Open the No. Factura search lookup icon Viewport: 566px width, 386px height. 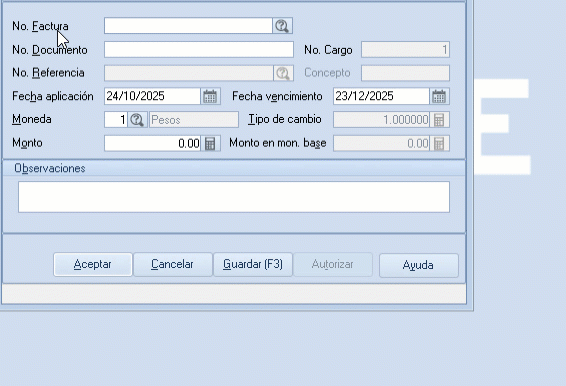pyautogui.click(x=282, y=26)
